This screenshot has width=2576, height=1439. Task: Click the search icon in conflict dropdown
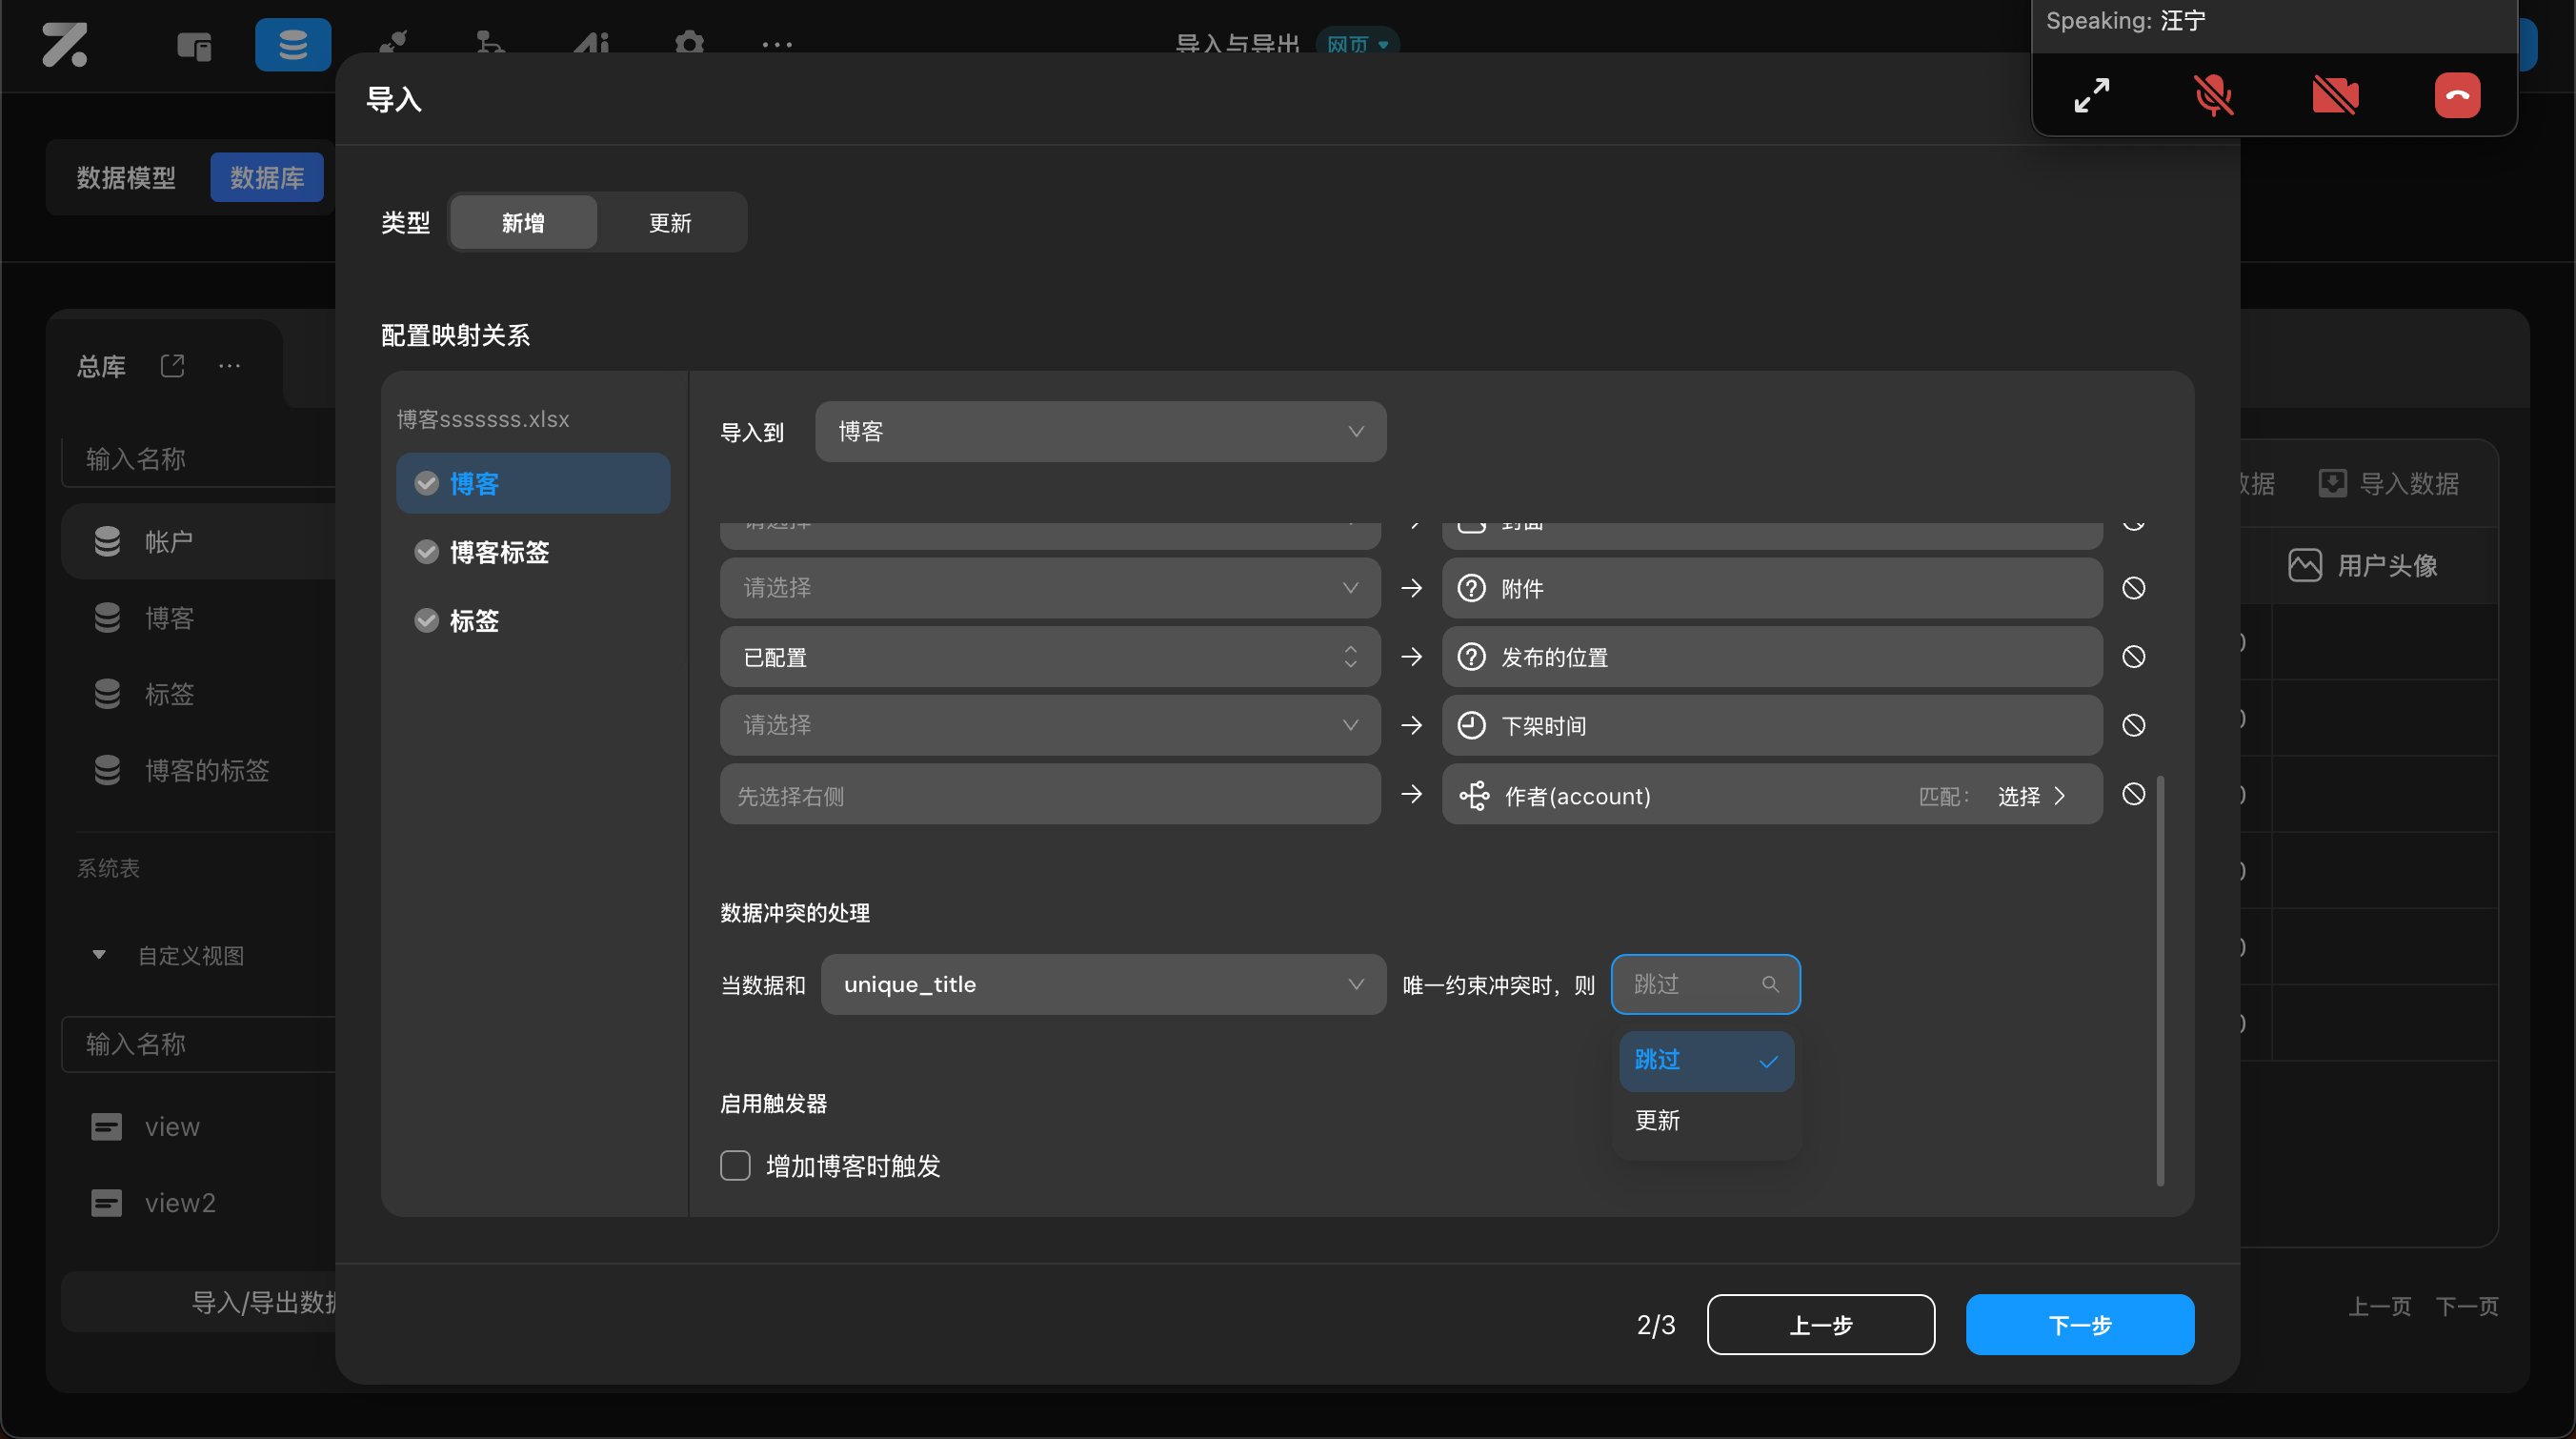tap(1769, 985)
